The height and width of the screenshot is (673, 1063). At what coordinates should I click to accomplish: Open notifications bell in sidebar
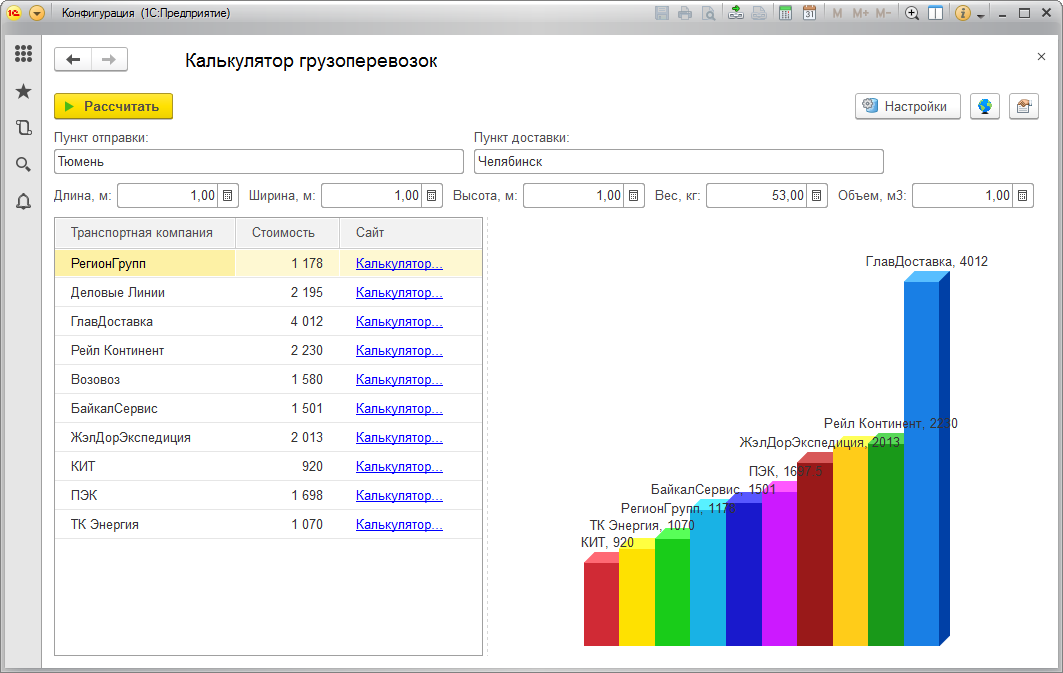pos(23,201)
